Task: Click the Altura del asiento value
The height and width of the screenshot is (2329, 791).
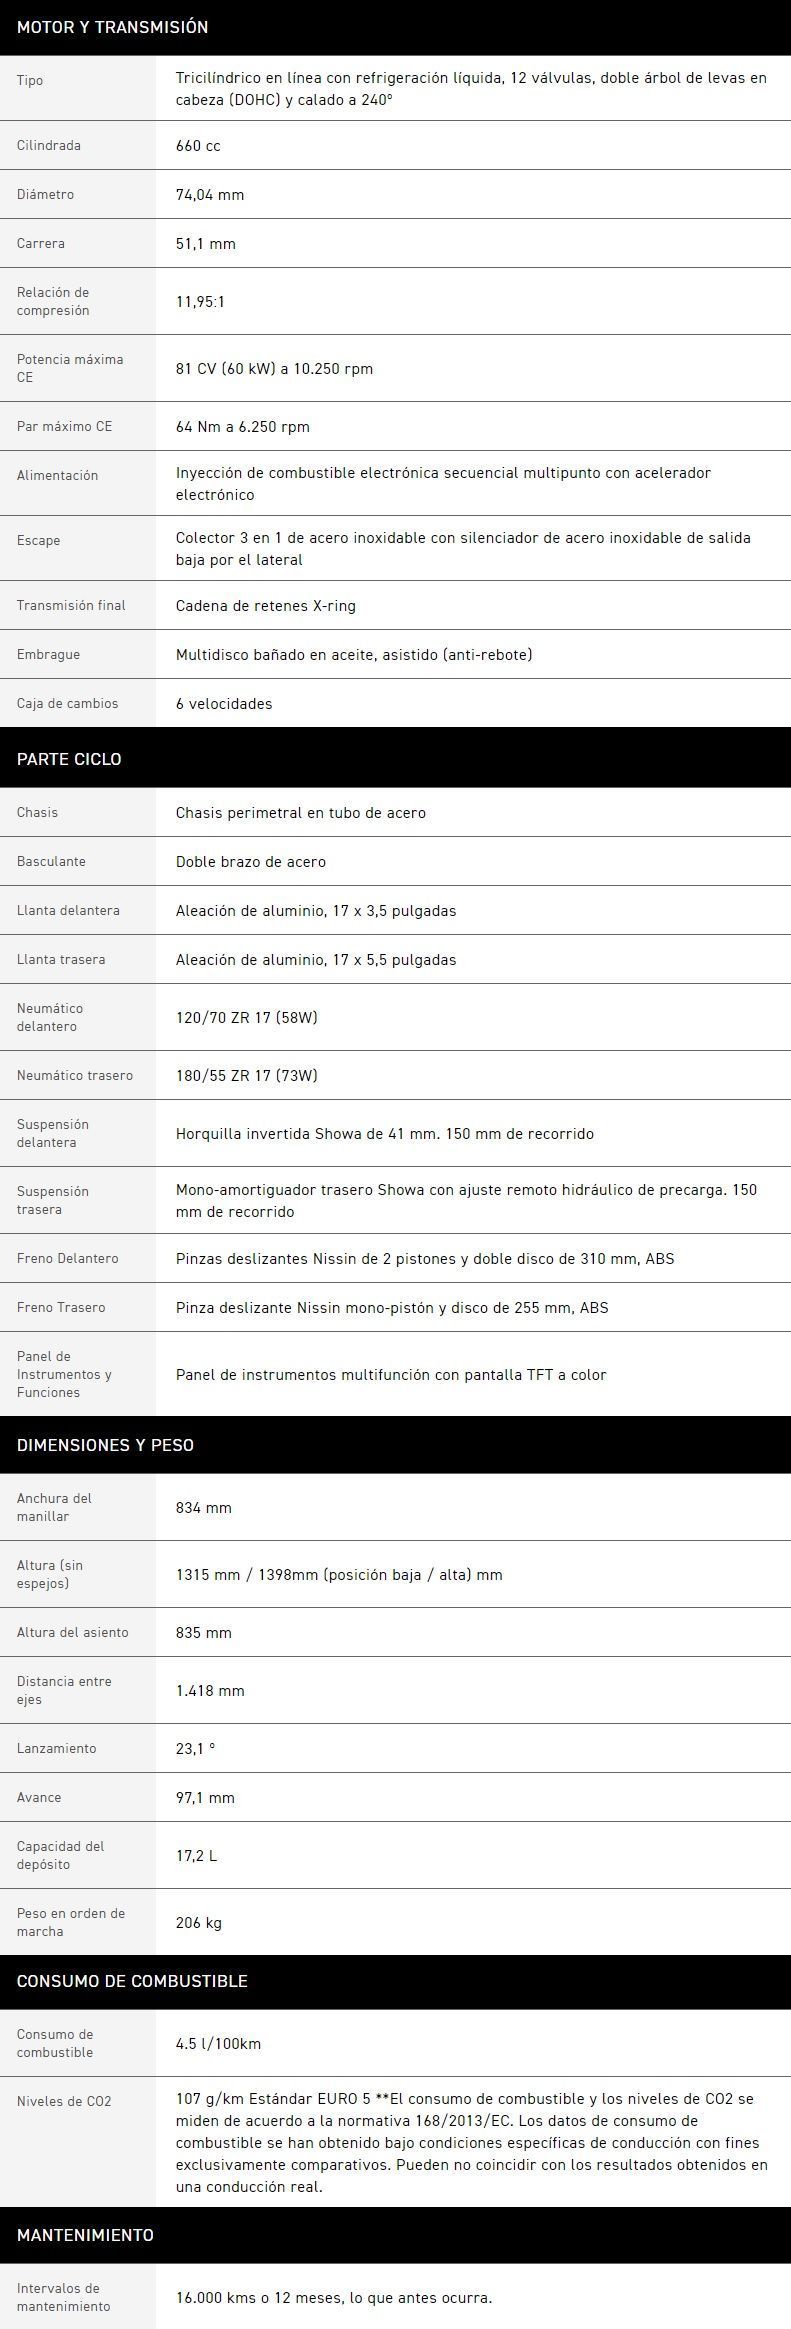Action: pos(204,1632)
